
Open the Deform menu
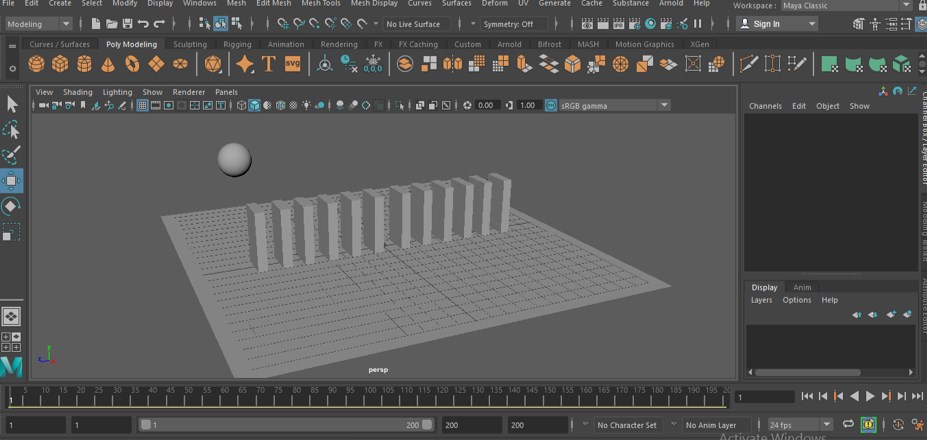pyautogui.click(x=494, y=4)
